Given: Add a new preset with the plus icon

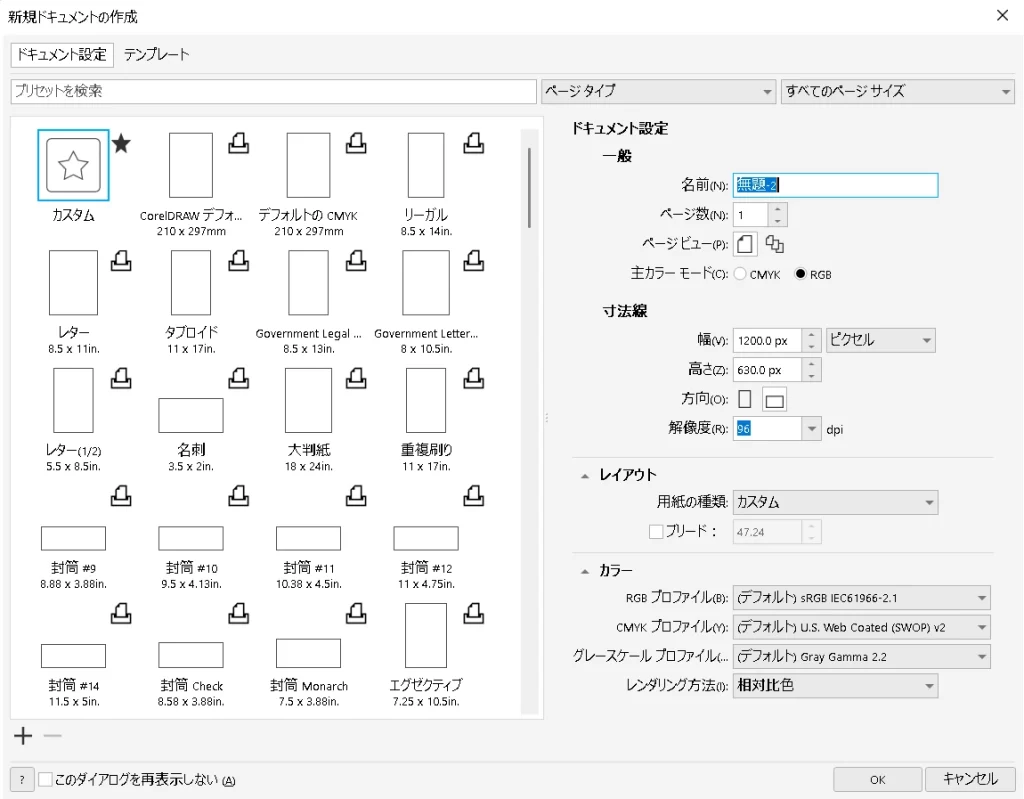Looking at the screenshot, I should 21,735.
